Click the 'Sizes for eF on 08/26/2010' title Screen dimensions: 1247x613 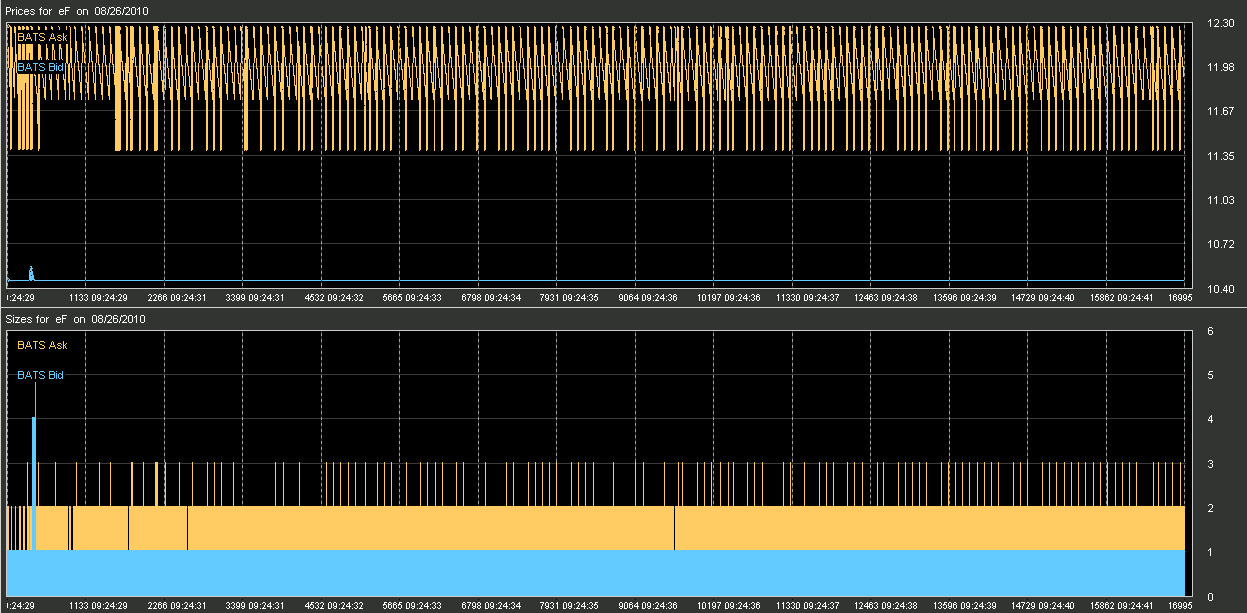[75, 320]
